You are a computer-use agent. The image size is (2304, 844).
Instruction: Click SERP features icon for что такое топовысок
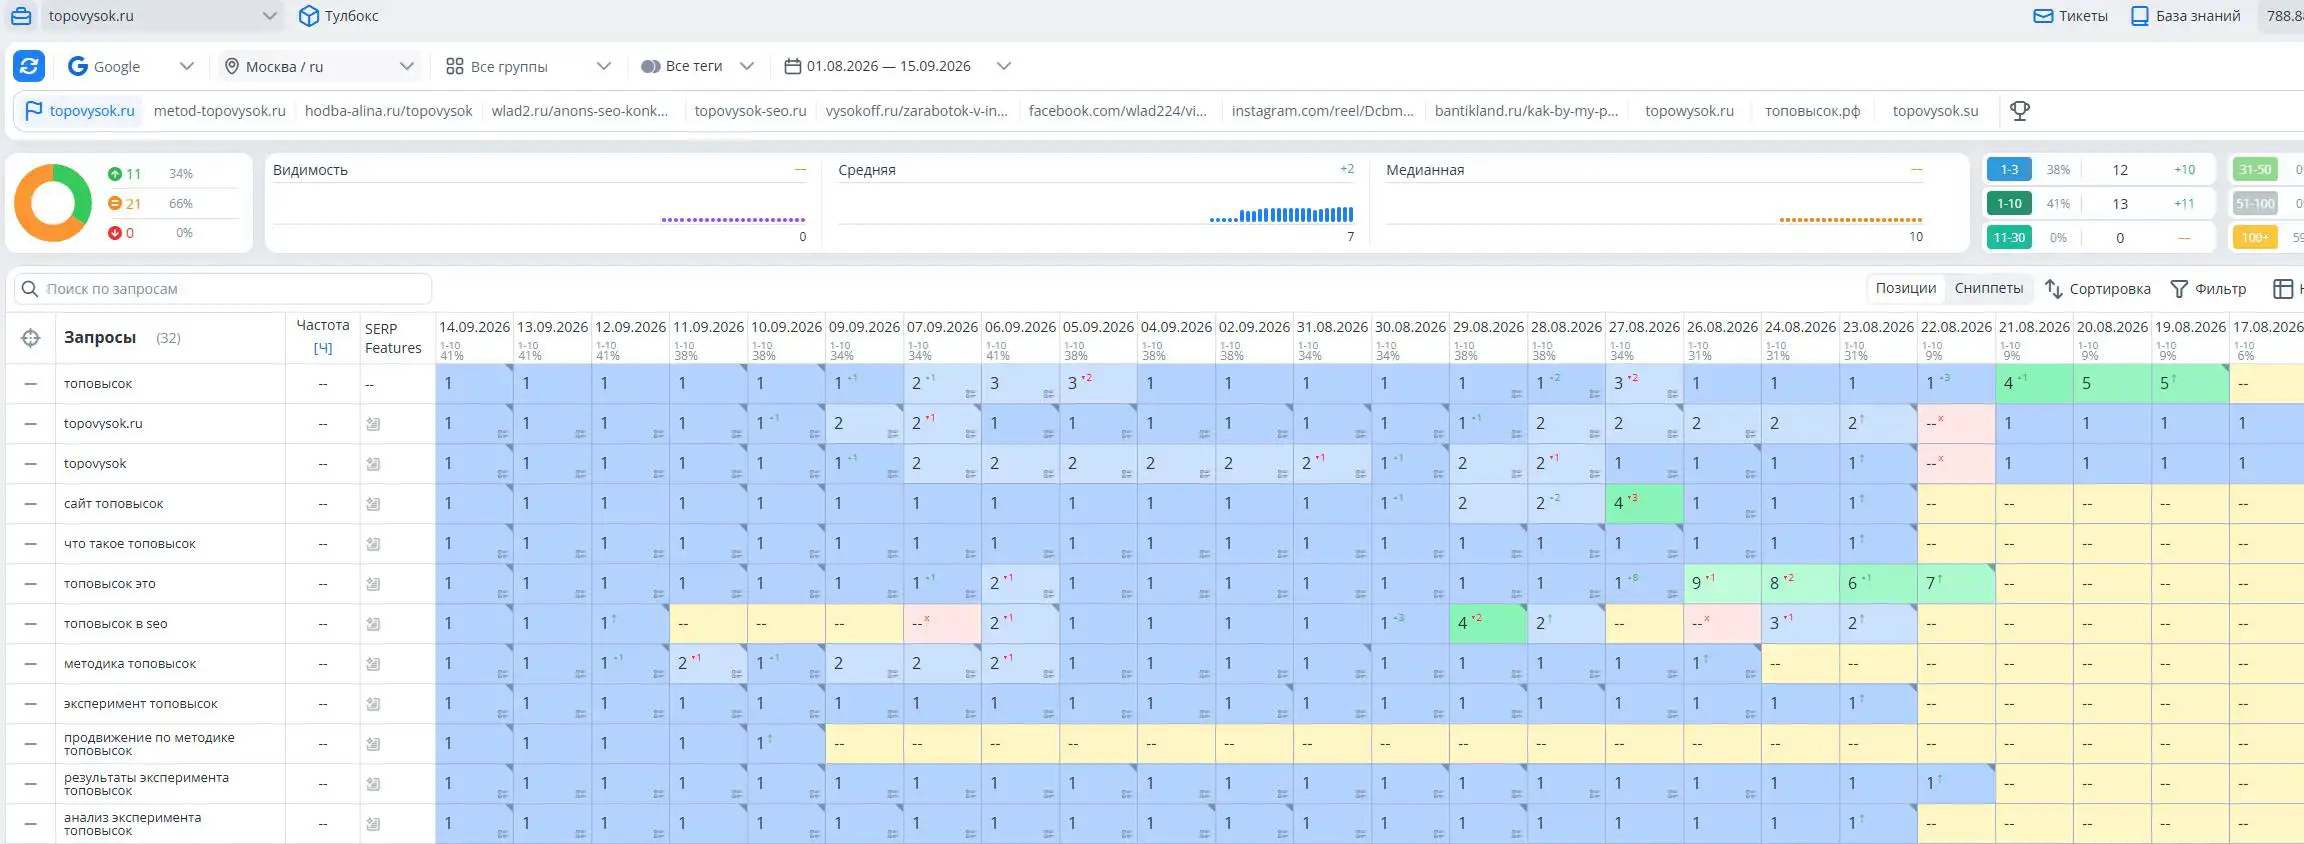[373, 544]
